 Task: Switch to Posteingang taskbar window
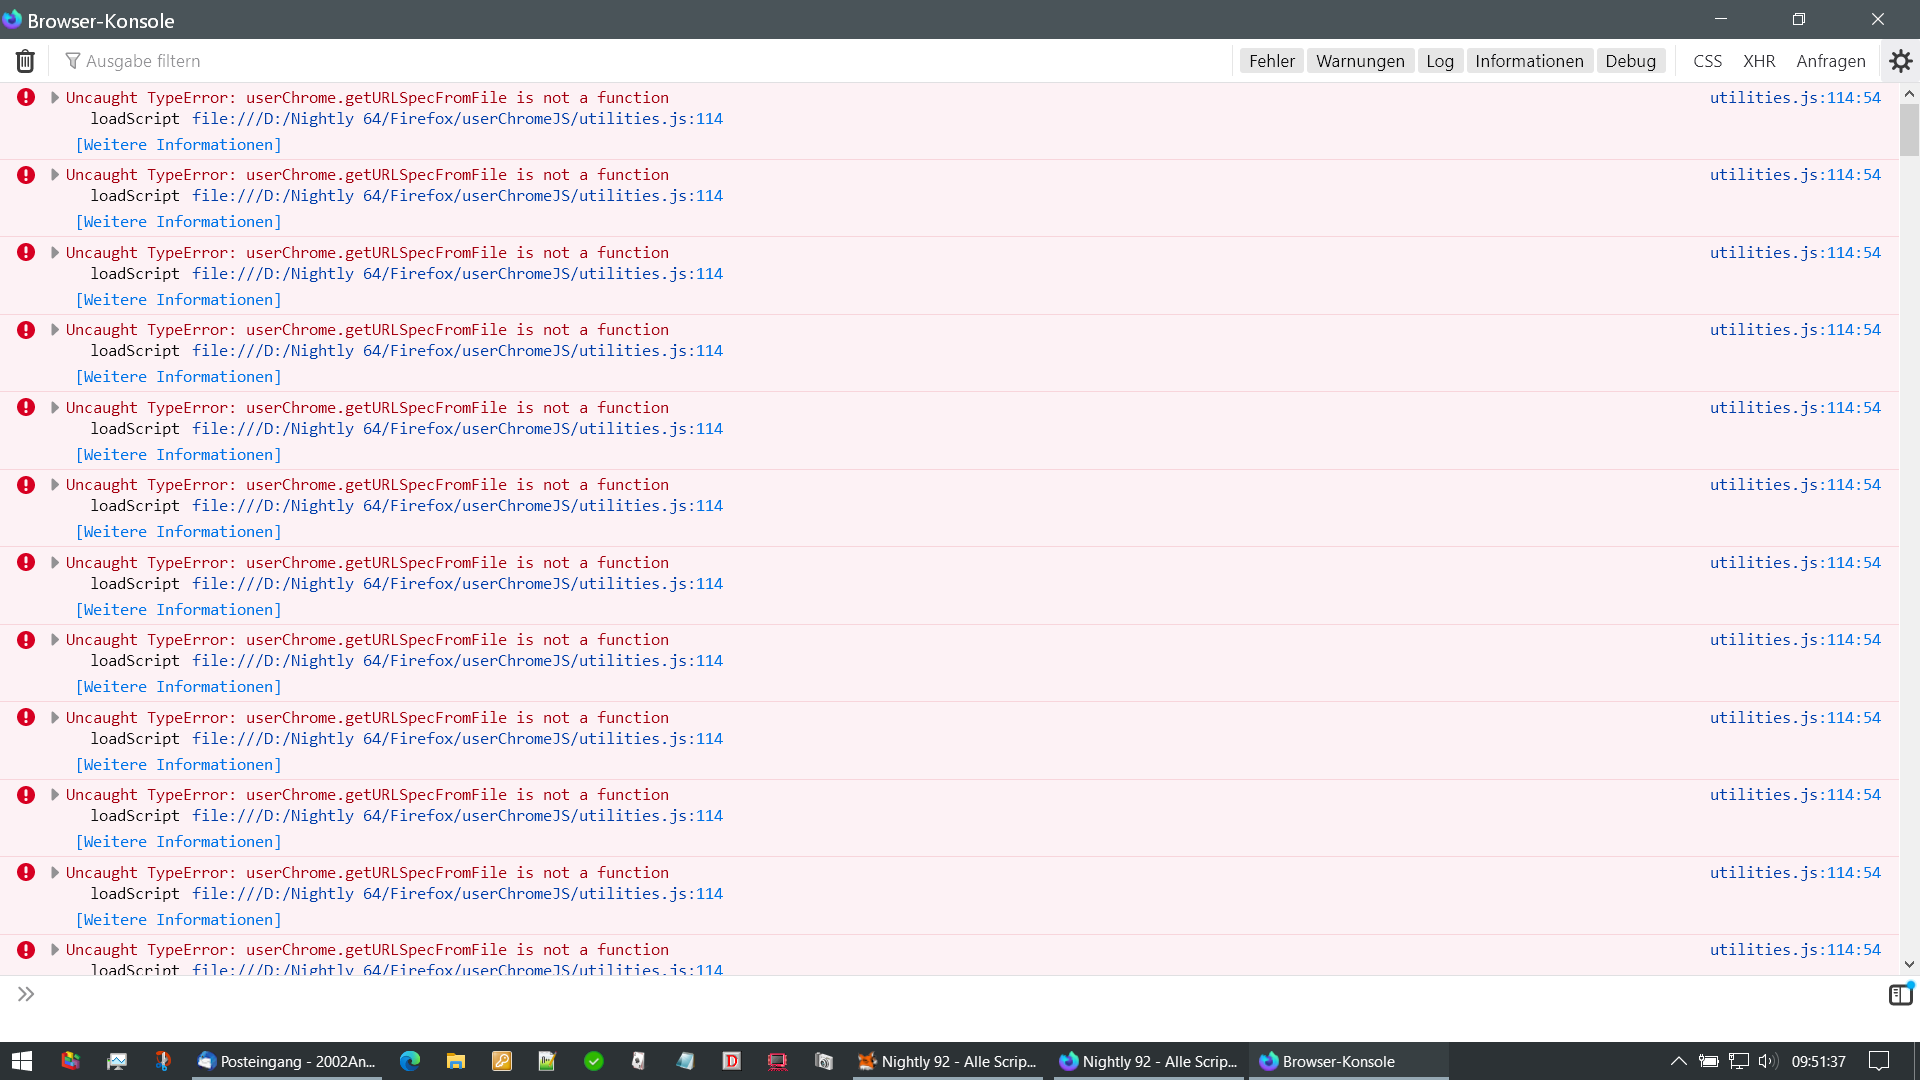click(288, 1061)
